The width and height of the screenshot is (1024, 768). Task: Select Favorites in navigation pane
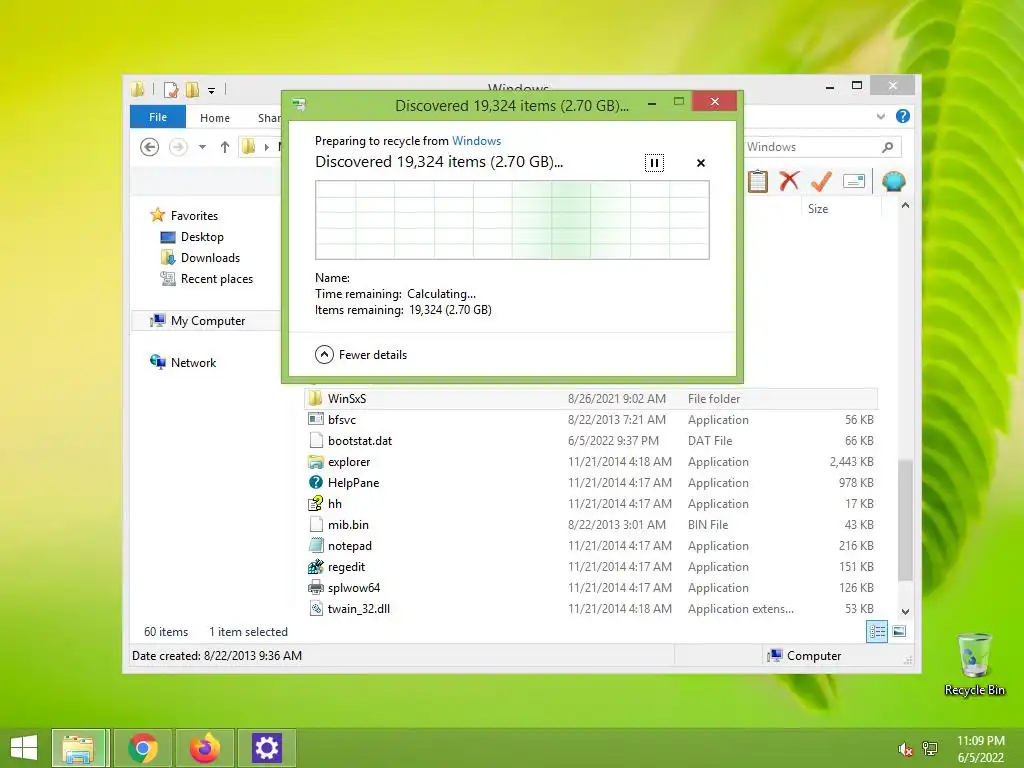click(184, 216)
